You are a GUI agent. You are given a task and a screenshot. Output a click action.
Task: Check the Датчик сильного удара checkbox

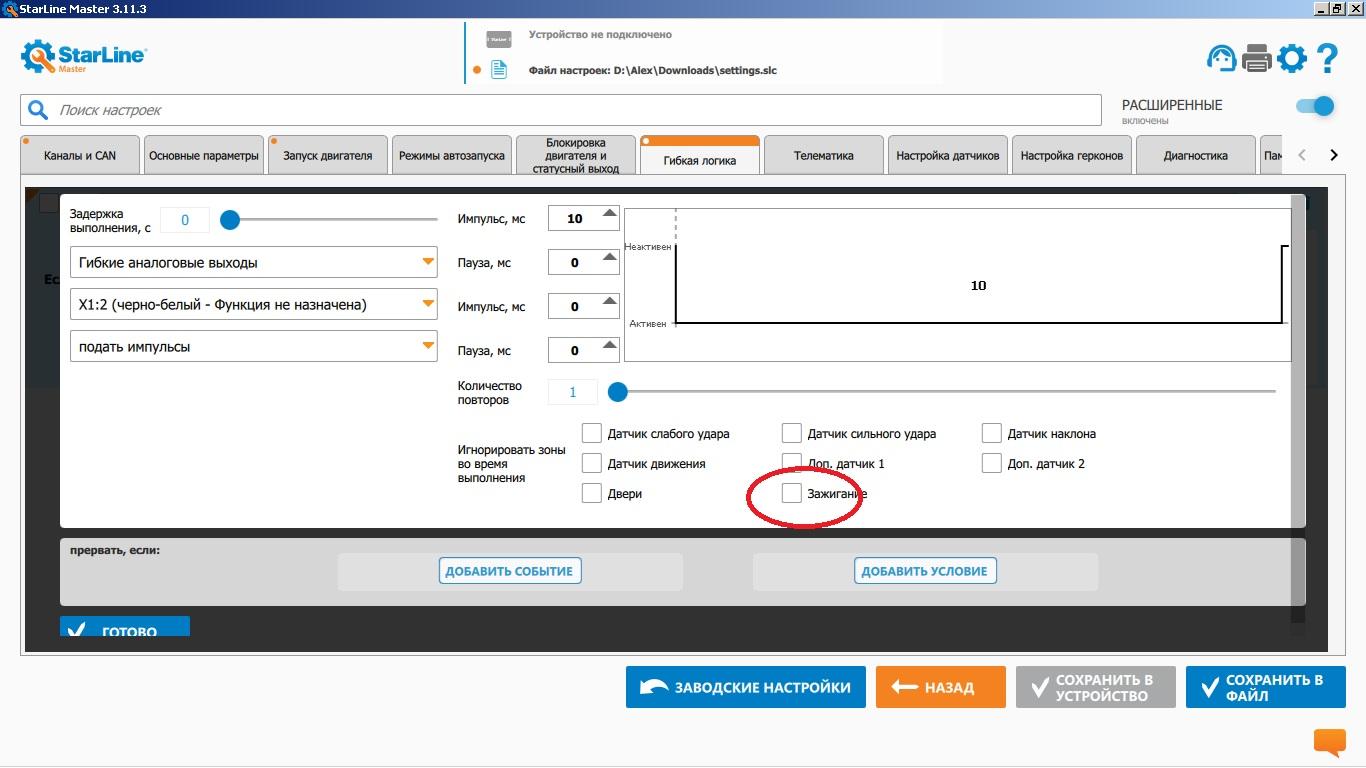click(791, 433)
